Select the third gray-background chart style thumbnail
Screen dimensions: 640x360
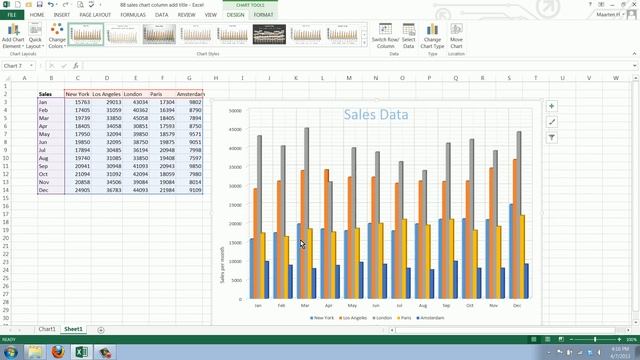coord(159,34)
